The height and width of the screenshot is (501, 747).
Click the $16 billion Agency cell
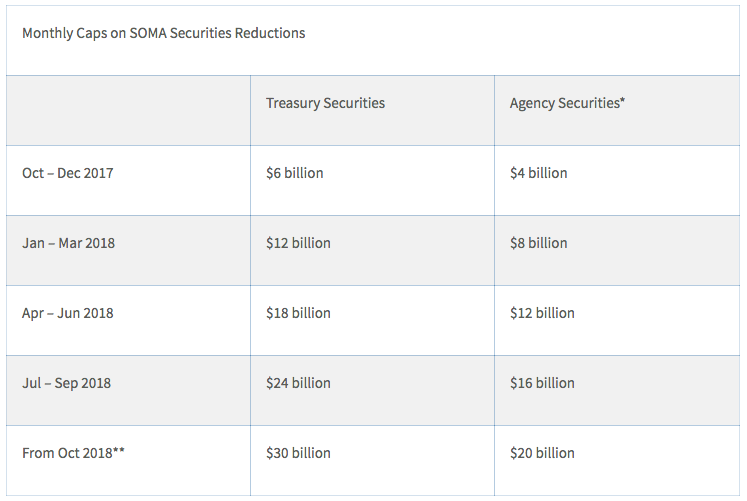point(542,383)
